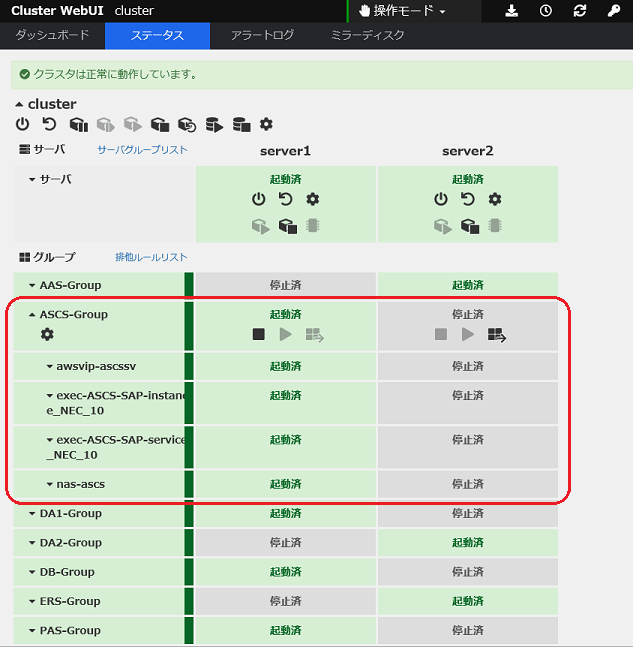Expand the AAS-Group row

32,285
